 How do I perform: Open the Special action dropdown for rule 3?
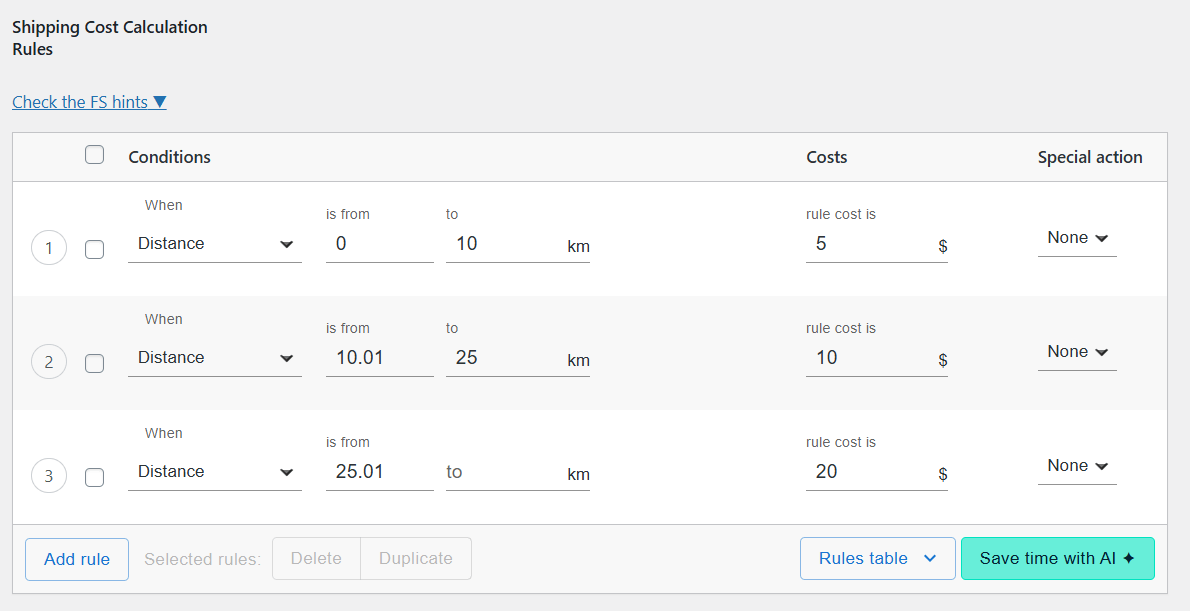[x=1077, y=465]
